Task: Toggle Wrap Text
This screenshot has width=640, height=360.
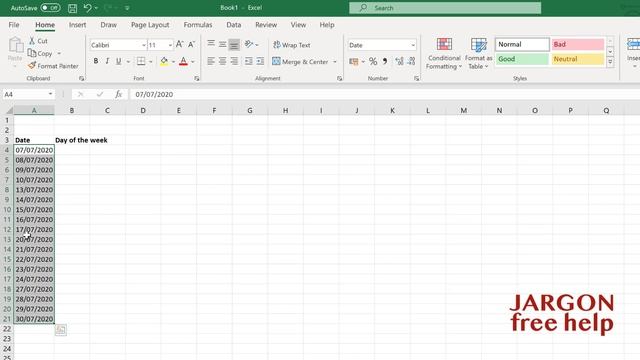Action: [x=292, y=45]
